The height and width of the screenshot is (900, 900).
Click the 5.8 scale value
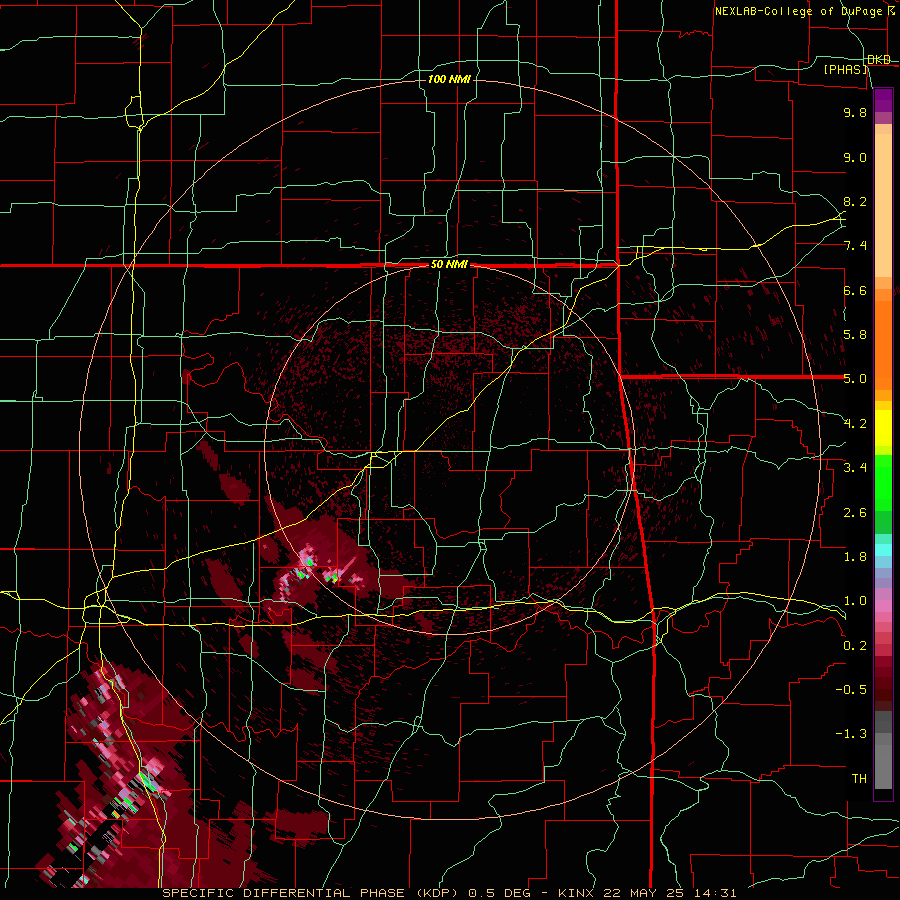pos(855,335)
